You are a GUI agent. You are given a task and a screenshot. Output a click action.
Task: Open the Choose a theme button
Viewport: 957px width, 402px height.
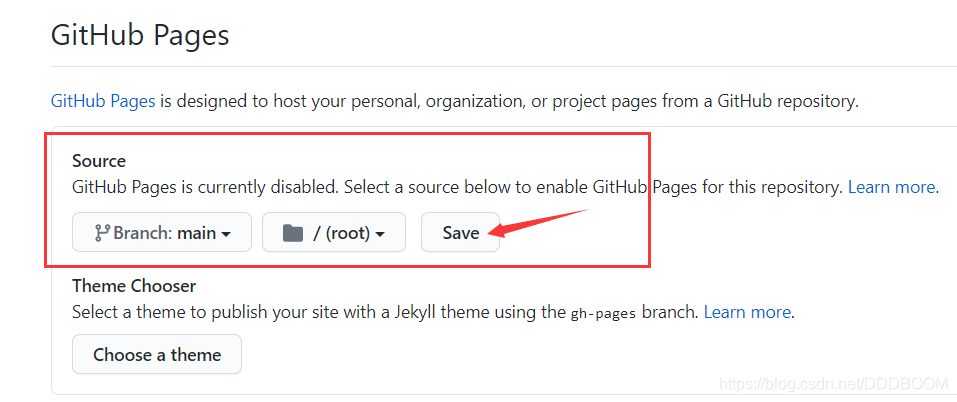tap(157, 354)
